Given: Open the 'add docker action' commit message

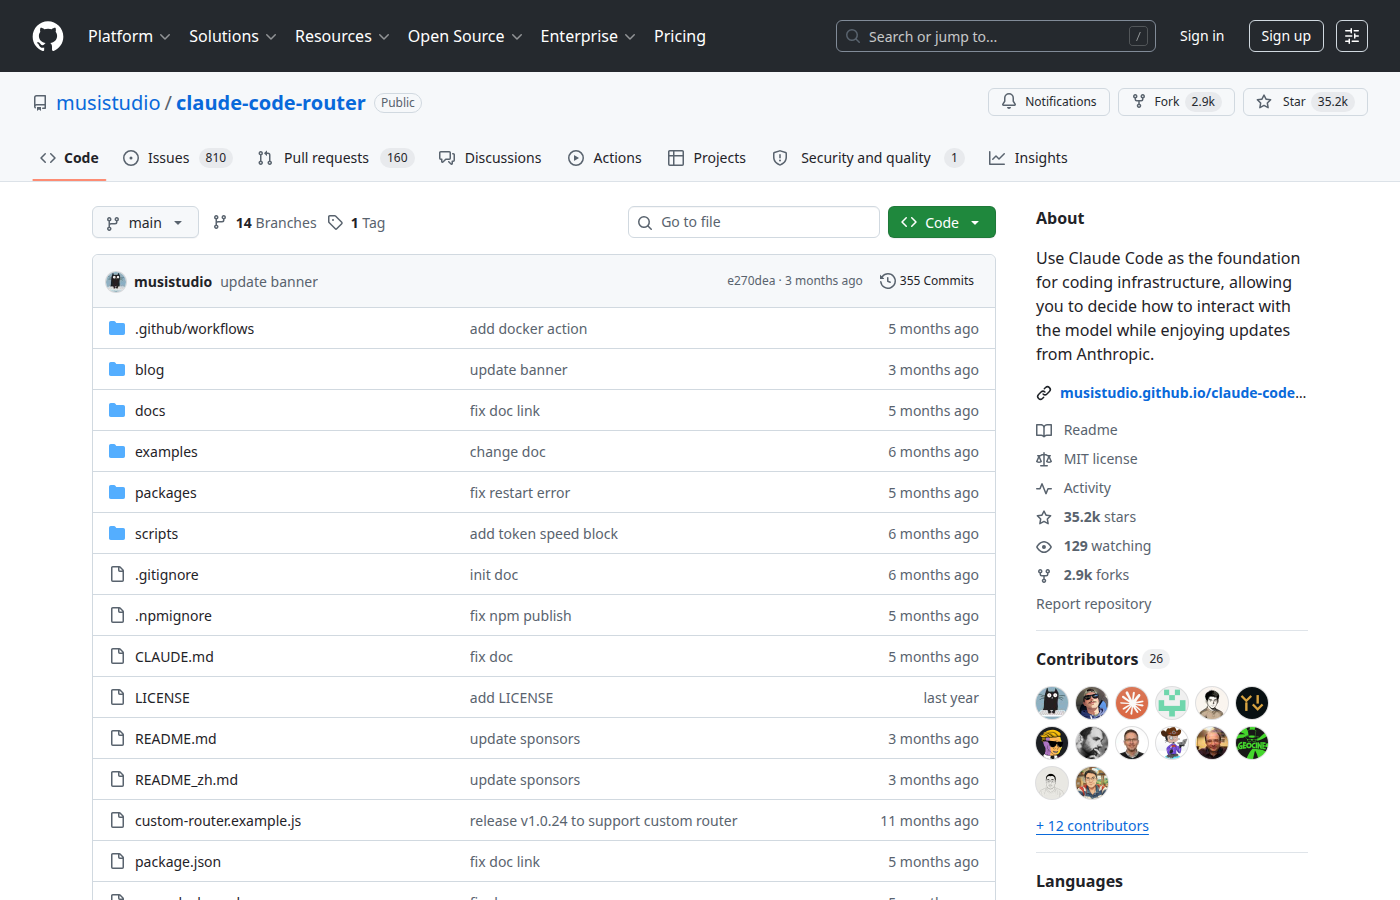Looking at the screenshot, I should click(x=528, y=329).
